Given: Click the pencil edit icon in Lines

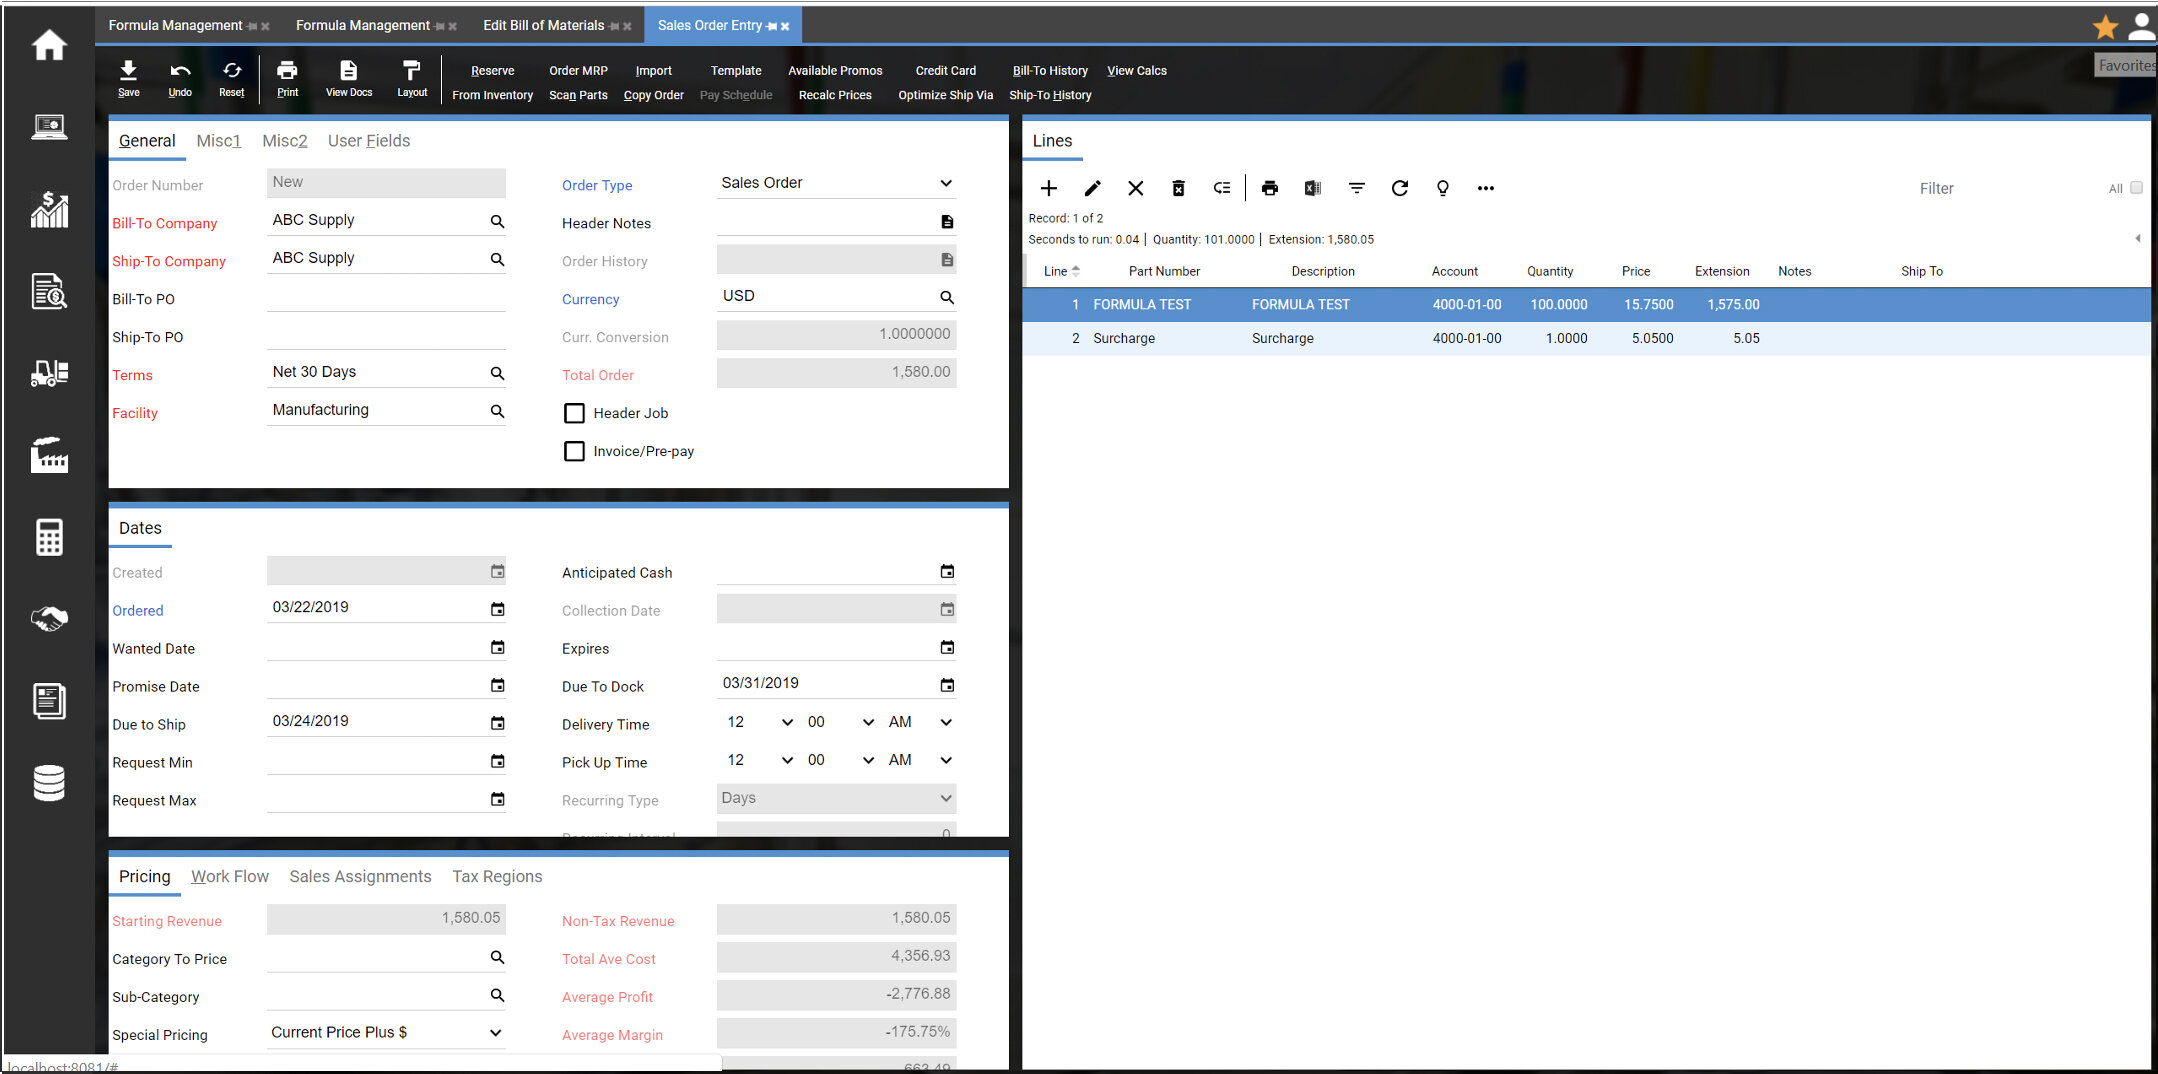Looking at the screenshot, I should tap(1092, 188).
